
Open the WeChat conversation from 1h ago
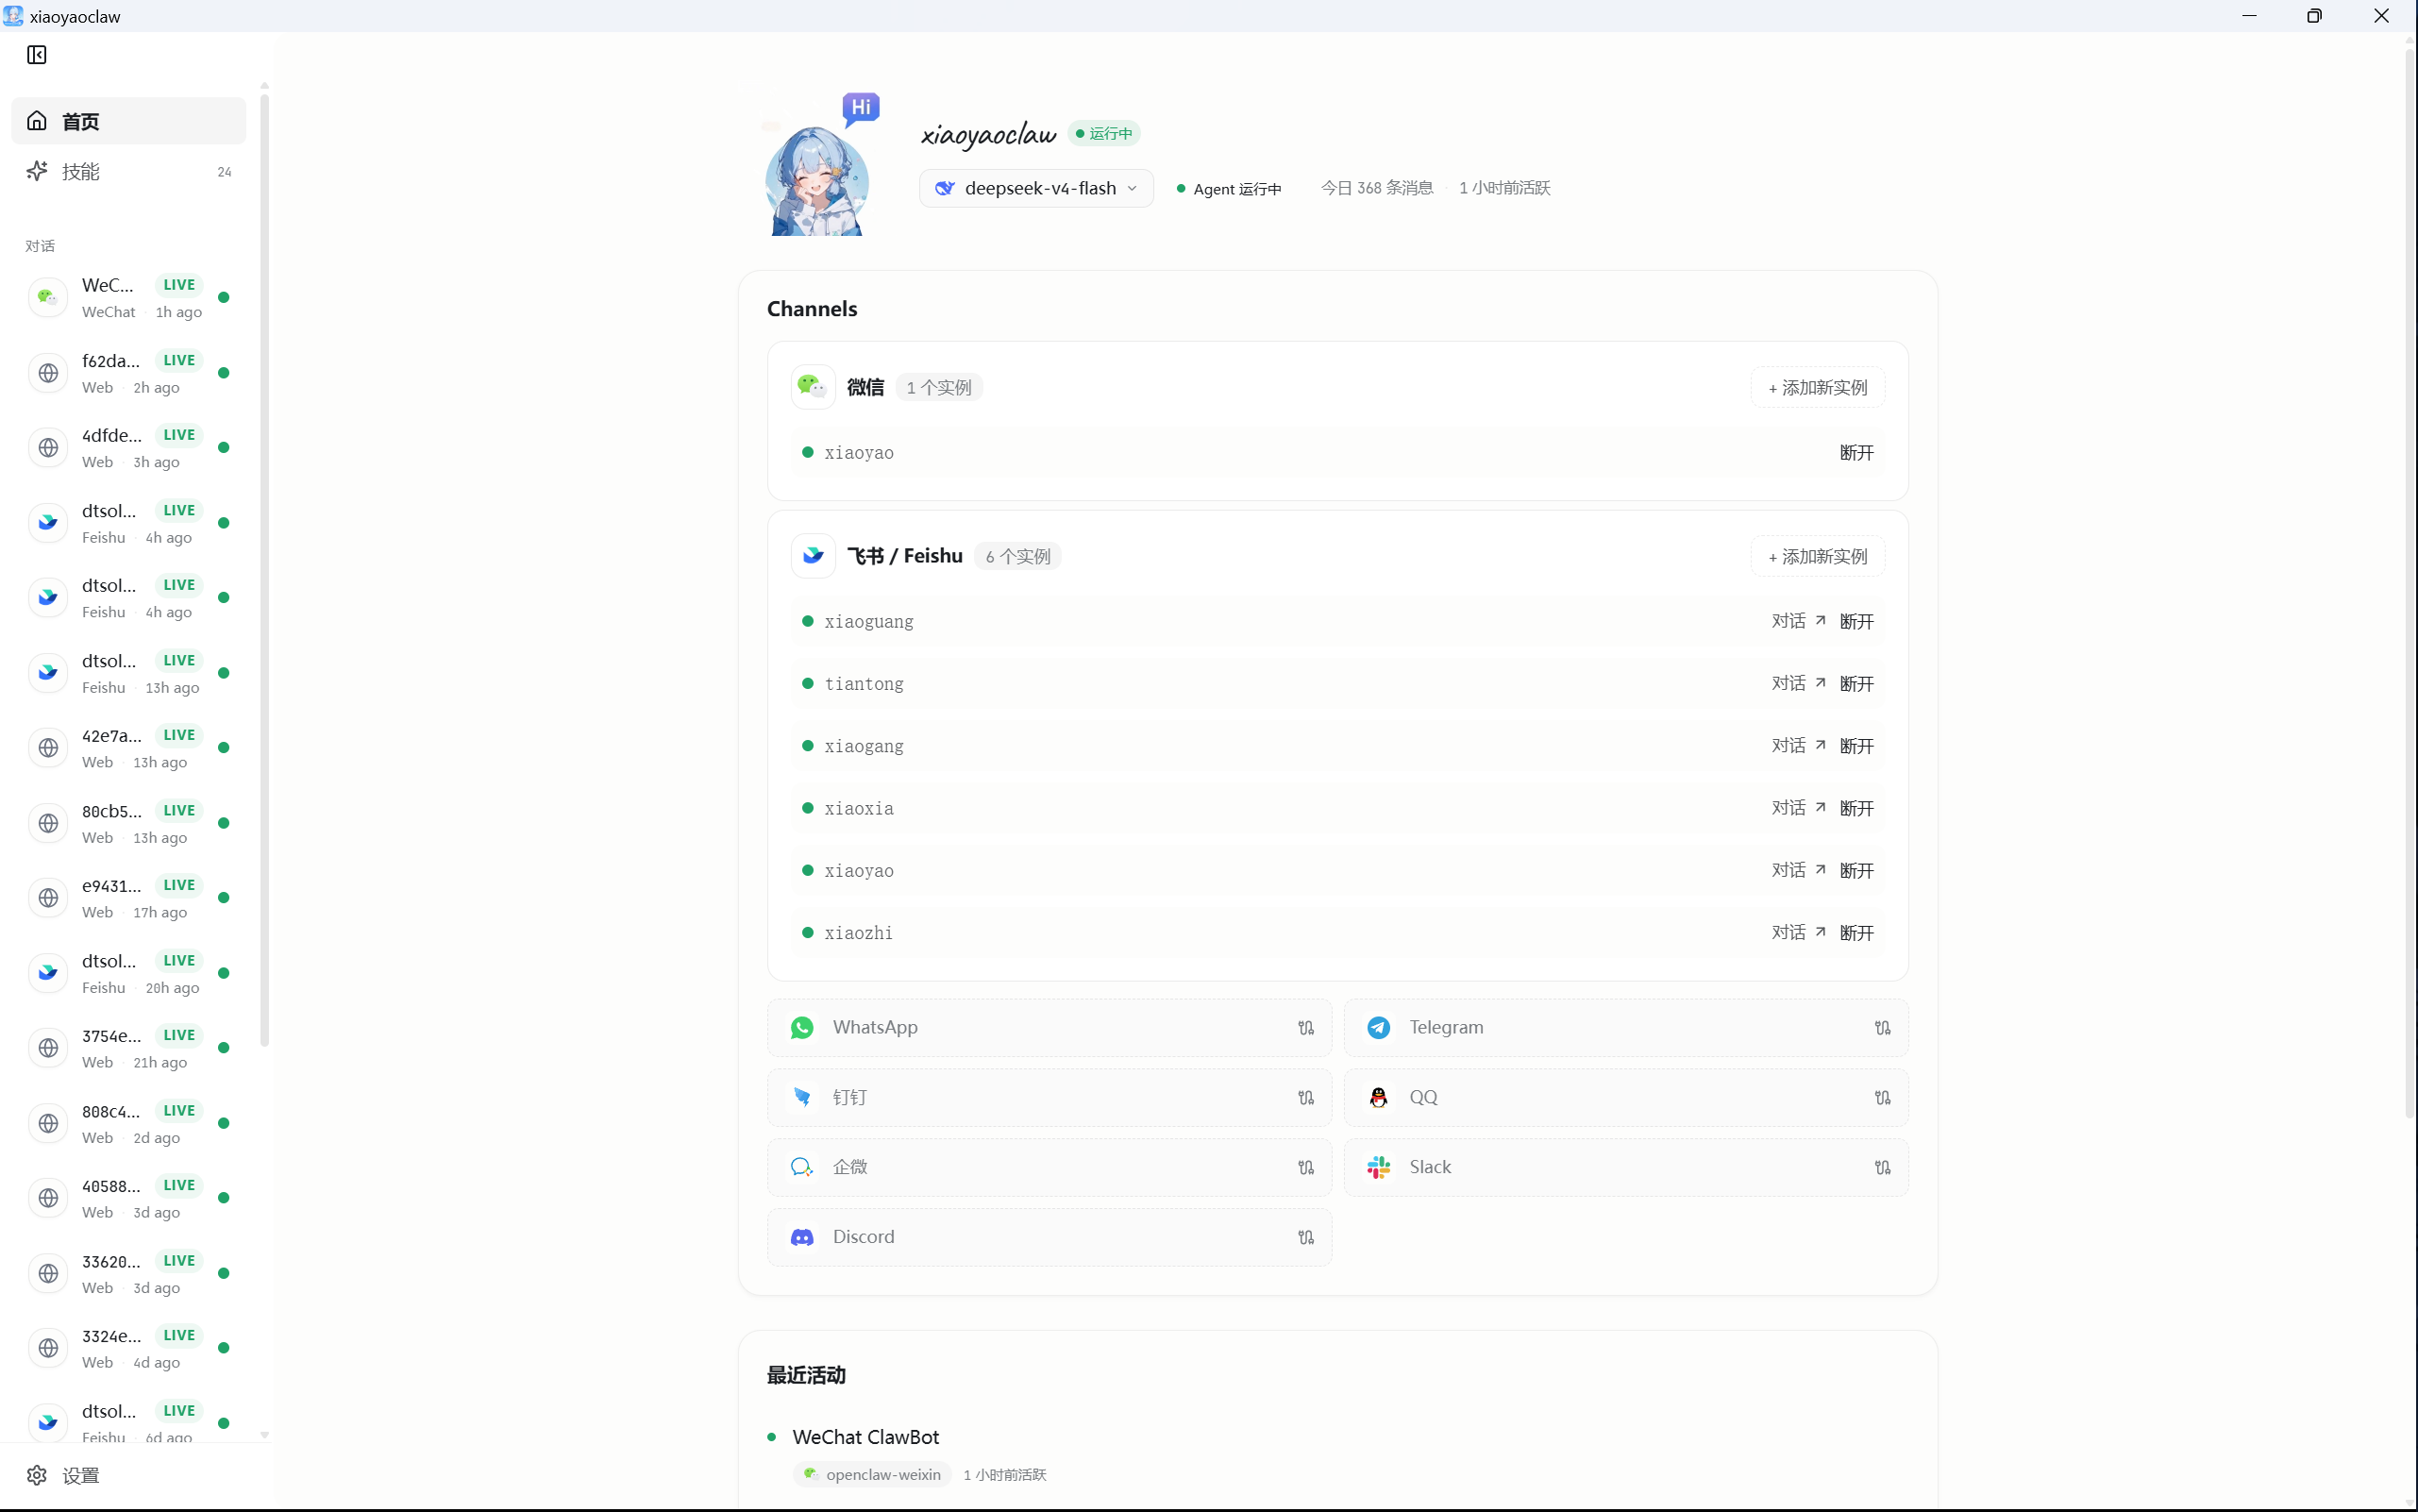click(x=129, y=298)
